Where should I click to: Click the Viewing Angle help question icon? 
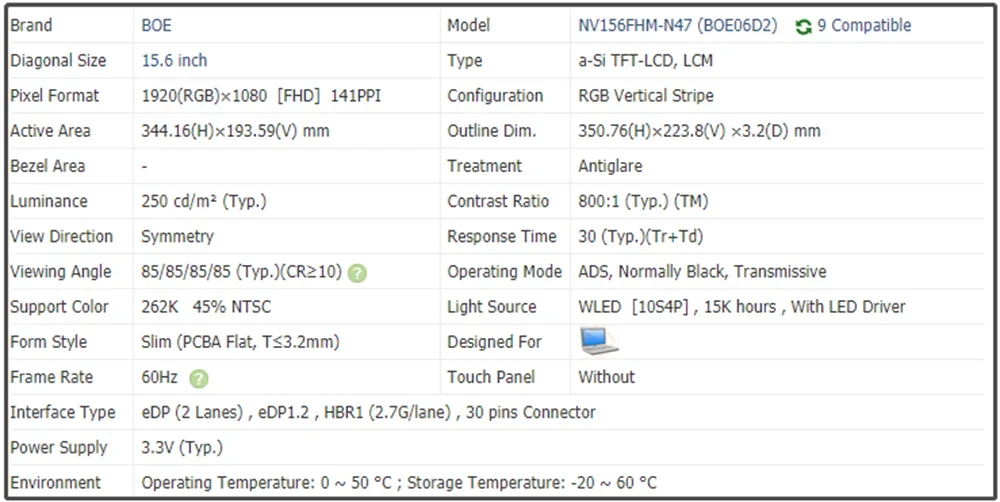coord(357,273)
